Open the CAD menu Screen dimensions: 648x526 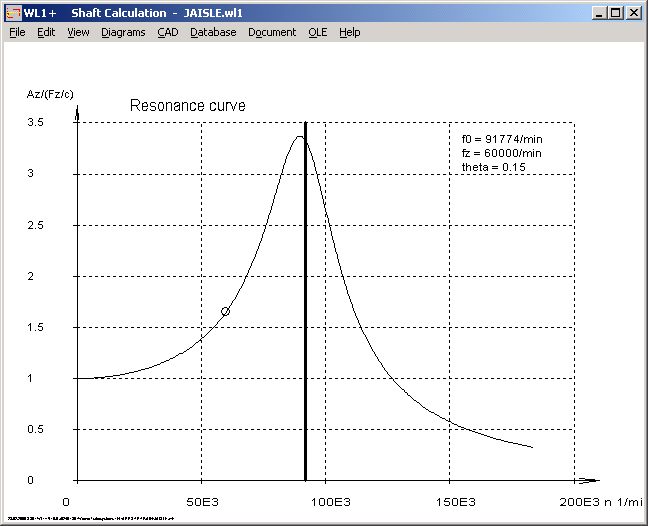(x=167, y=32)
